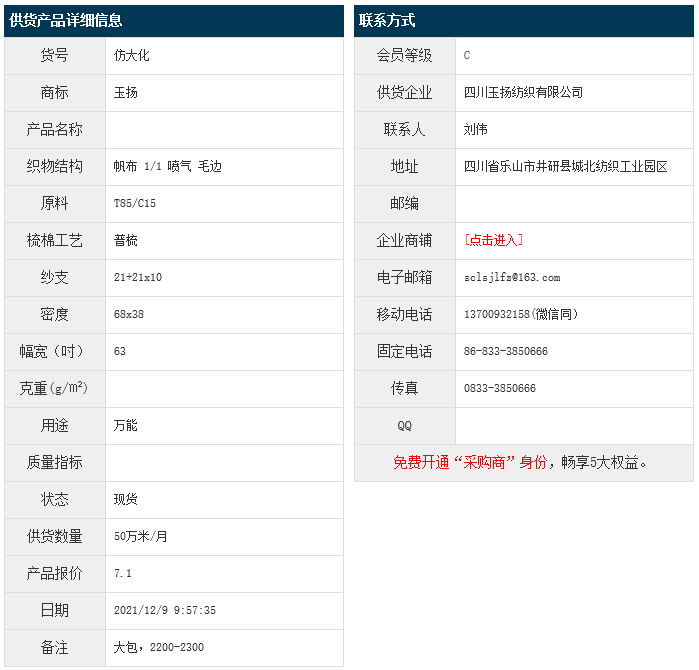This screenshot has height=670, width=699.
Task: Select the product price value 7.1
Action: pyautogui.click(x=123, y=573)
